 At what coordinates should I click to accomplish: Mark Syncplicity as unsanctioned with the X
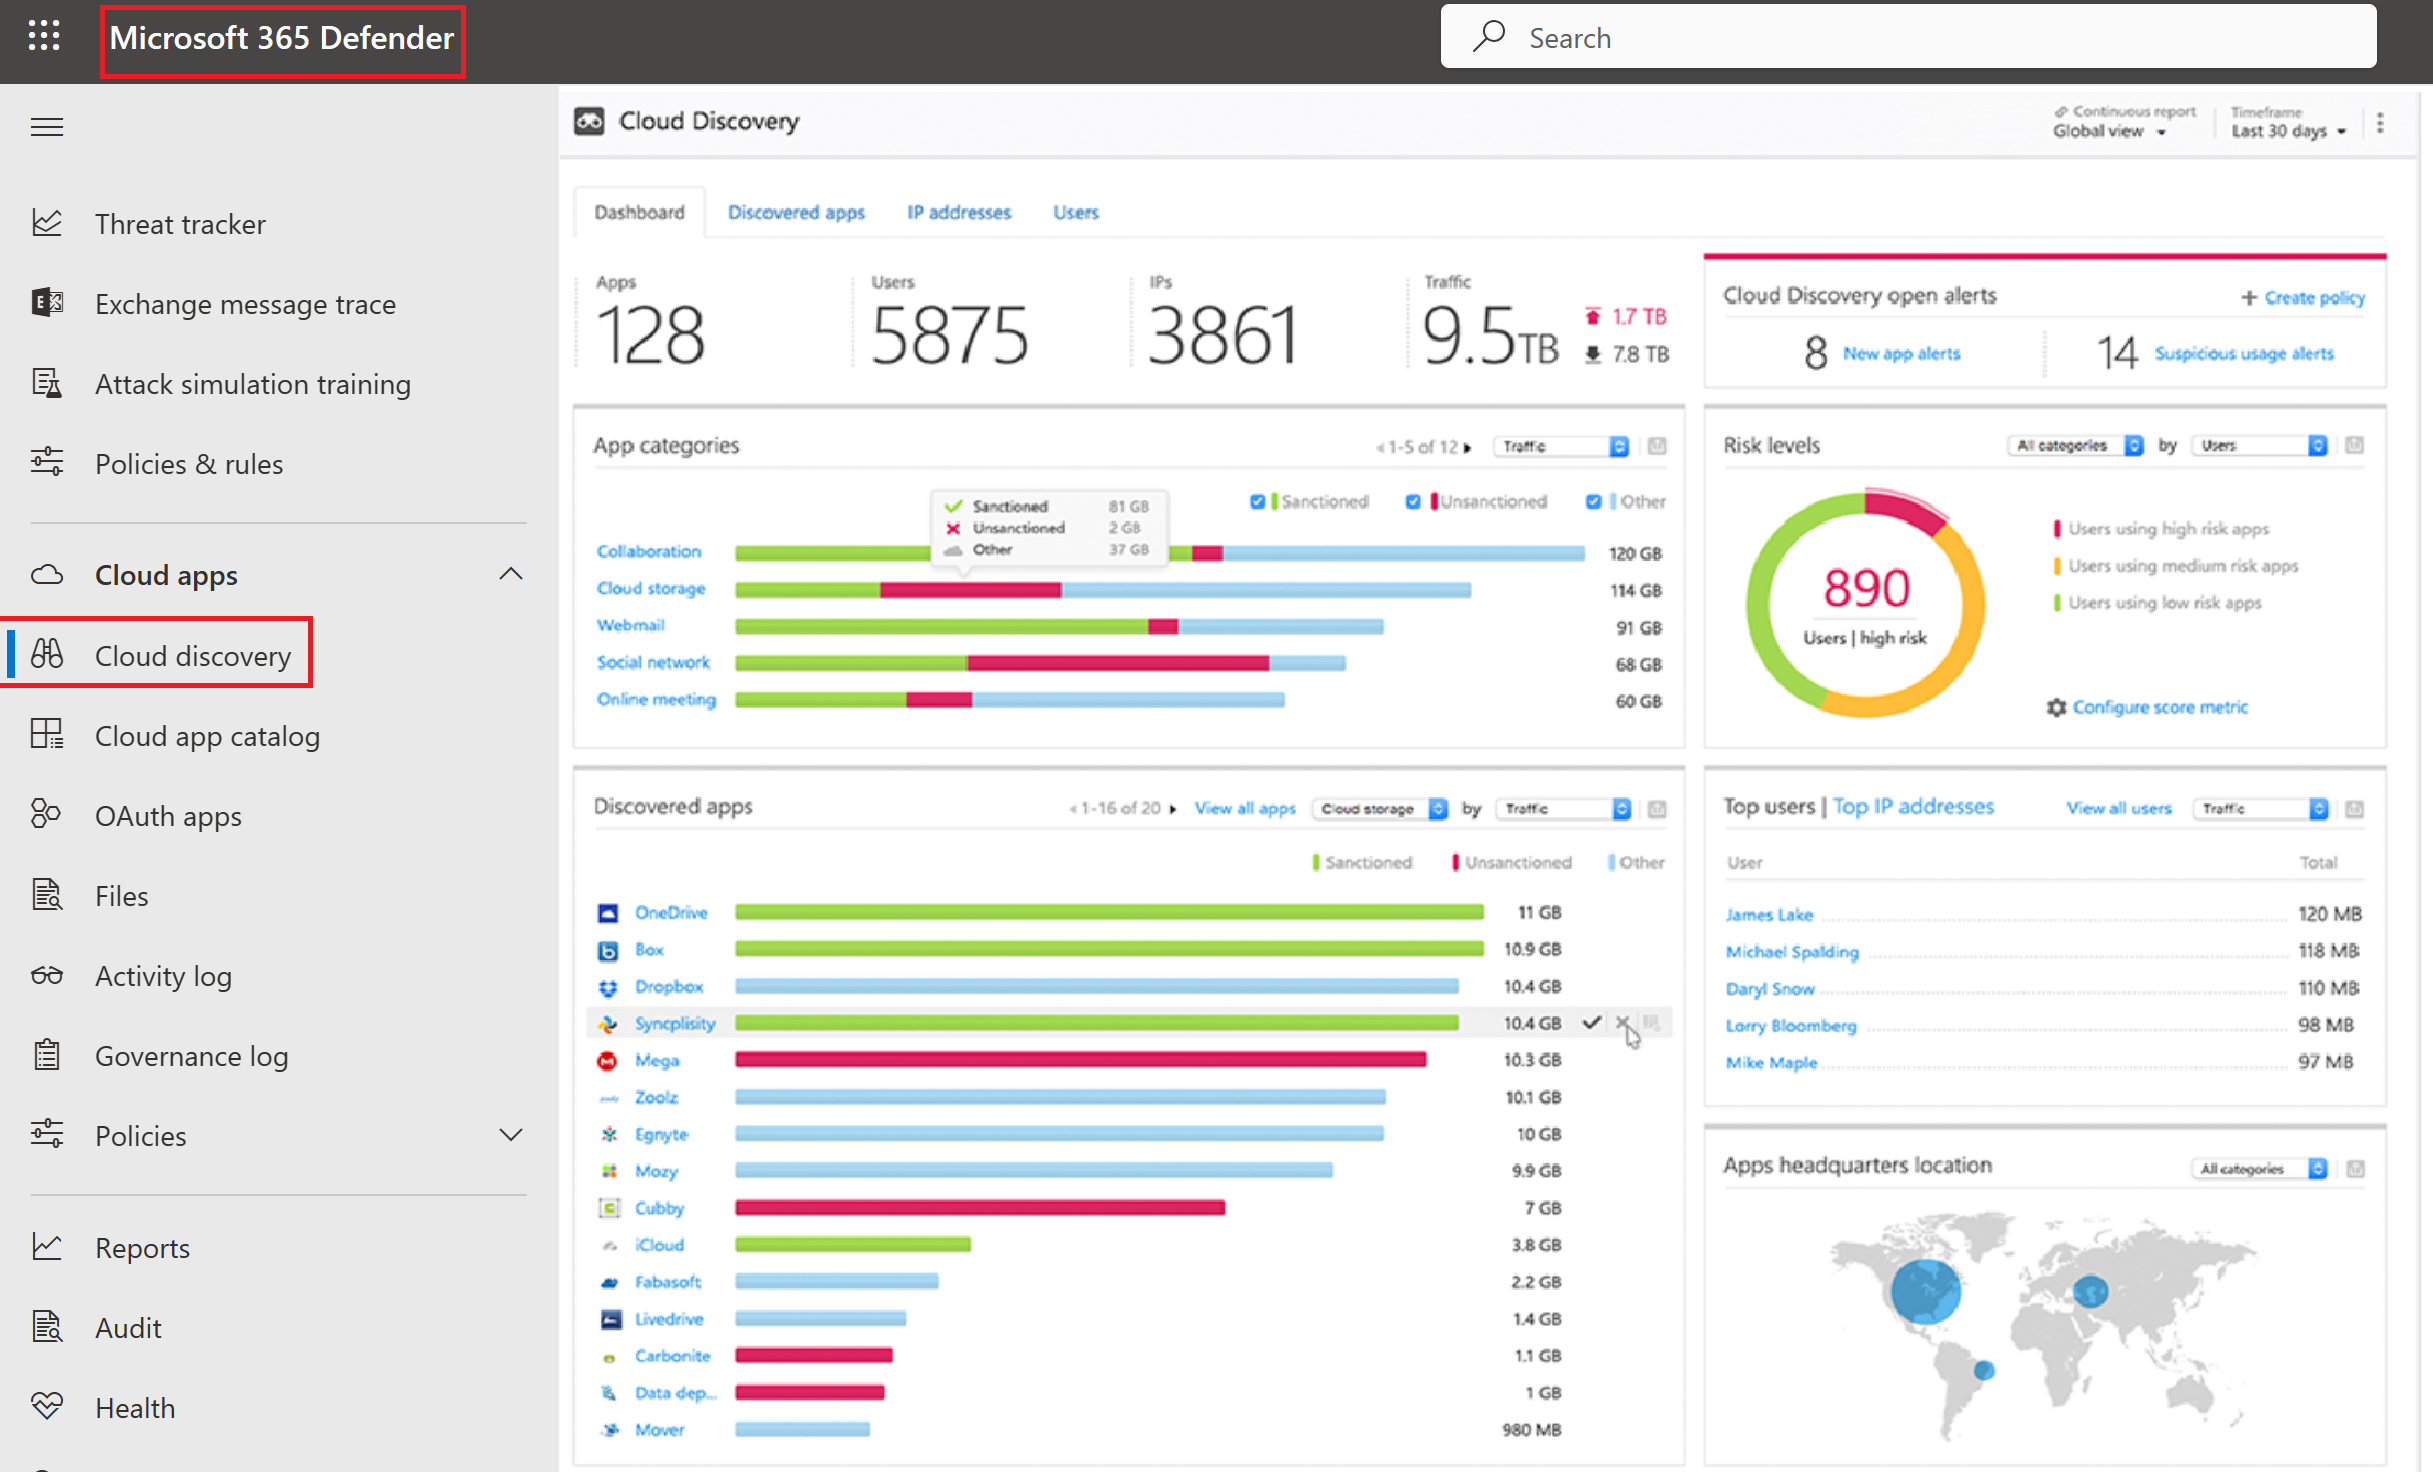click(x=1622, y=1022)
